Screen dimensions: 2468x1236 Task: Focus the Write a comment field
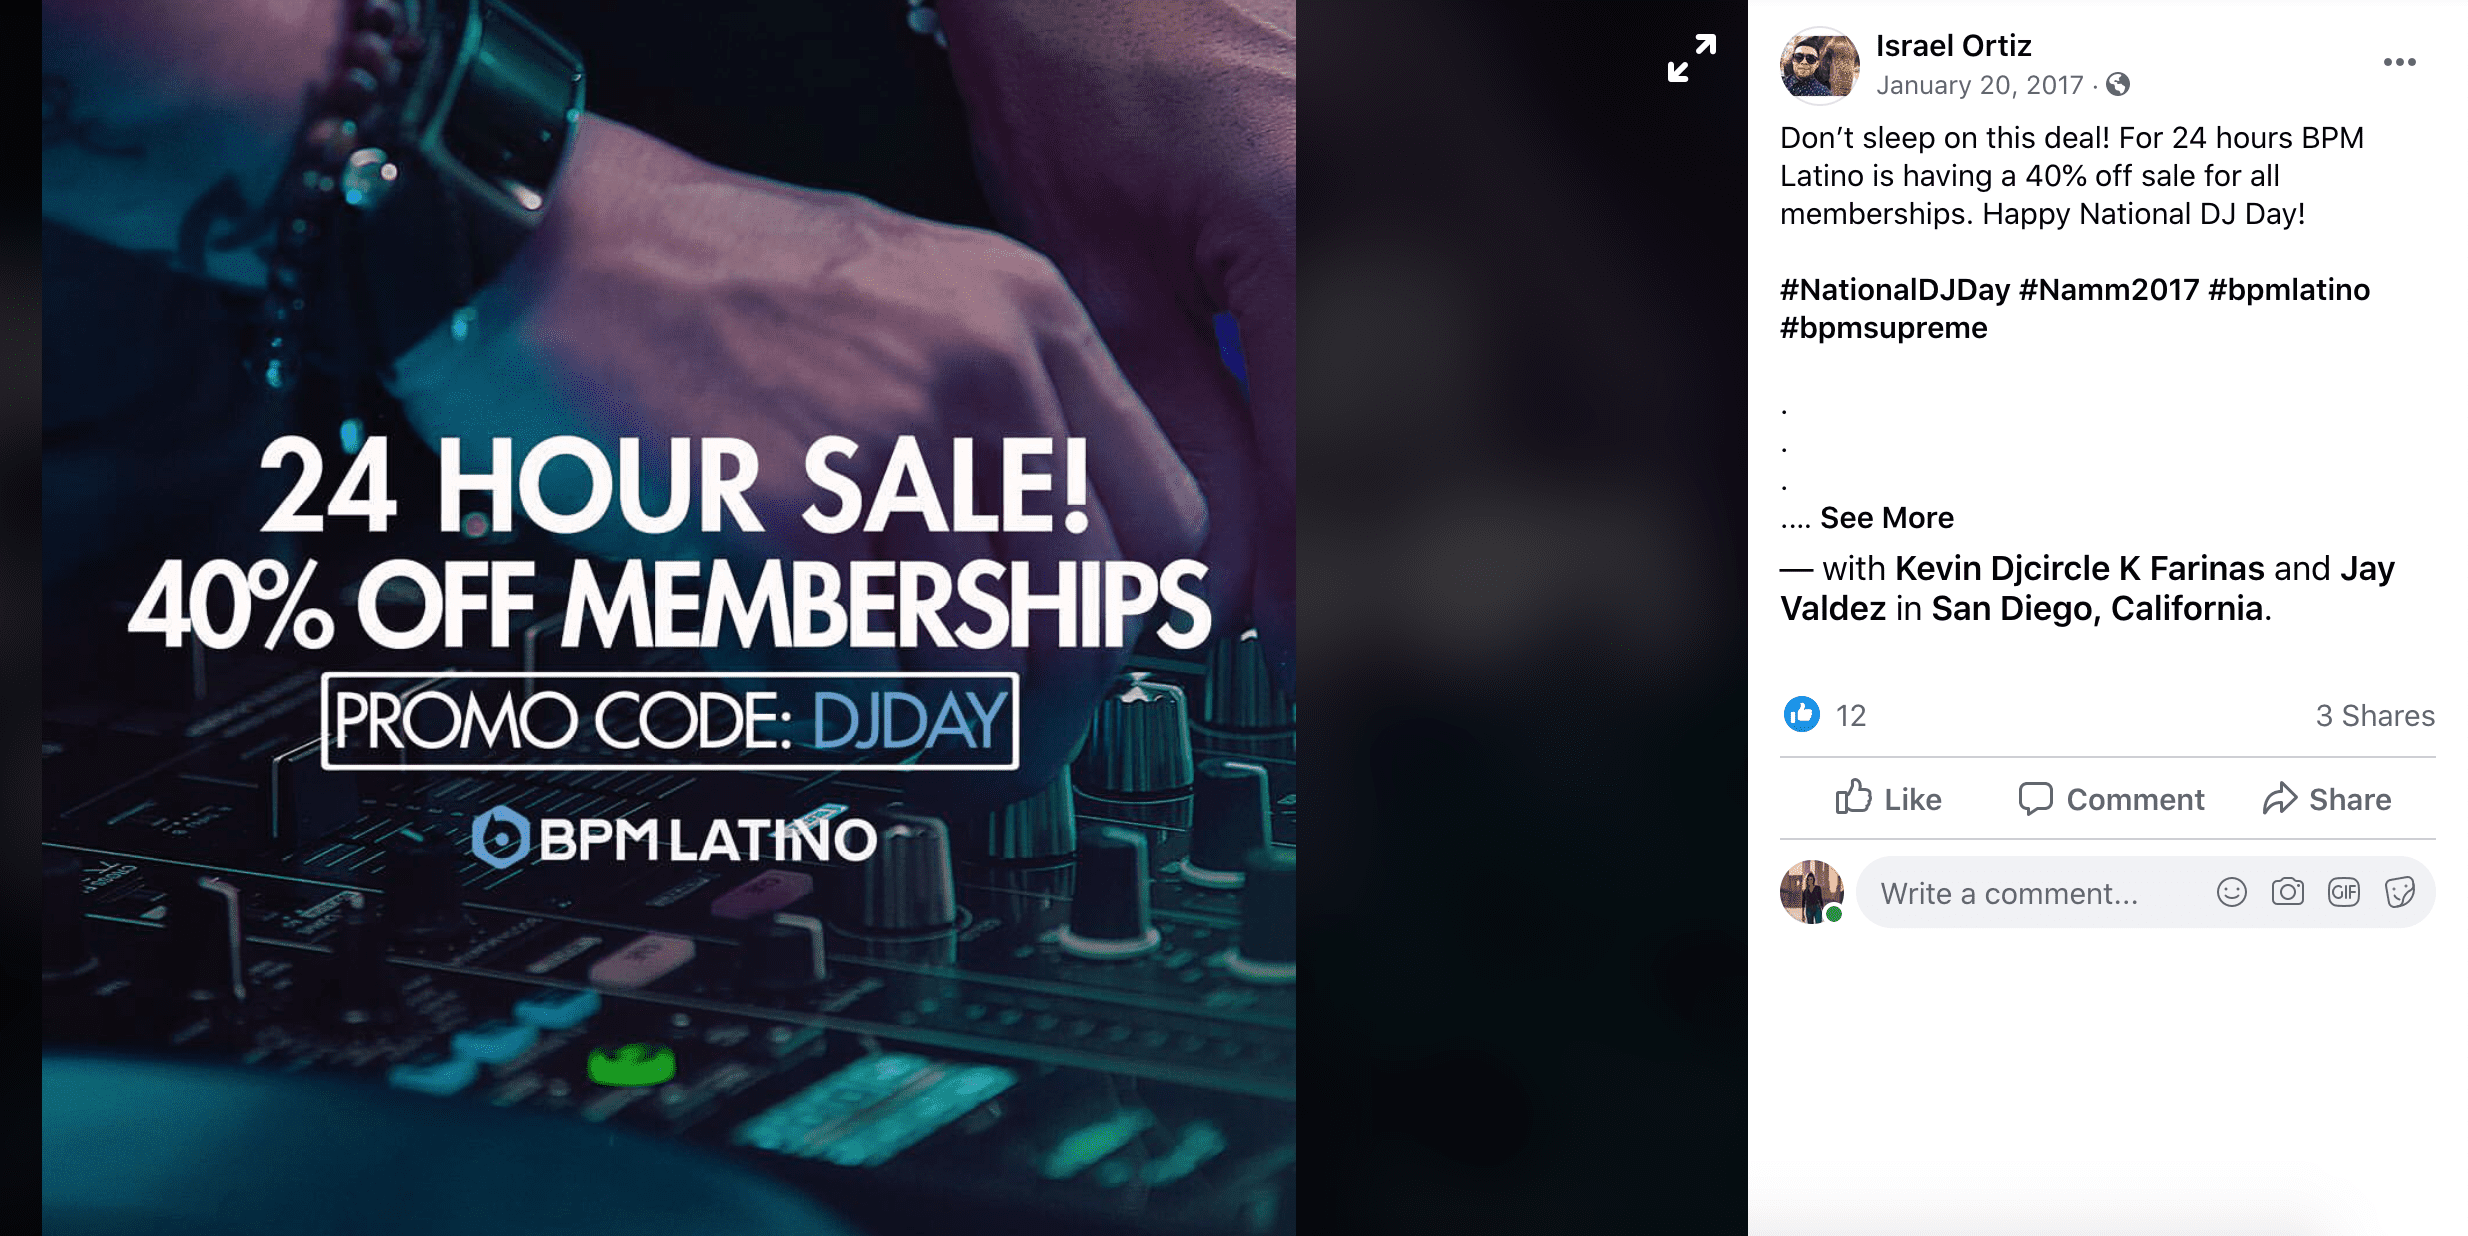[x=2030, y=892]
